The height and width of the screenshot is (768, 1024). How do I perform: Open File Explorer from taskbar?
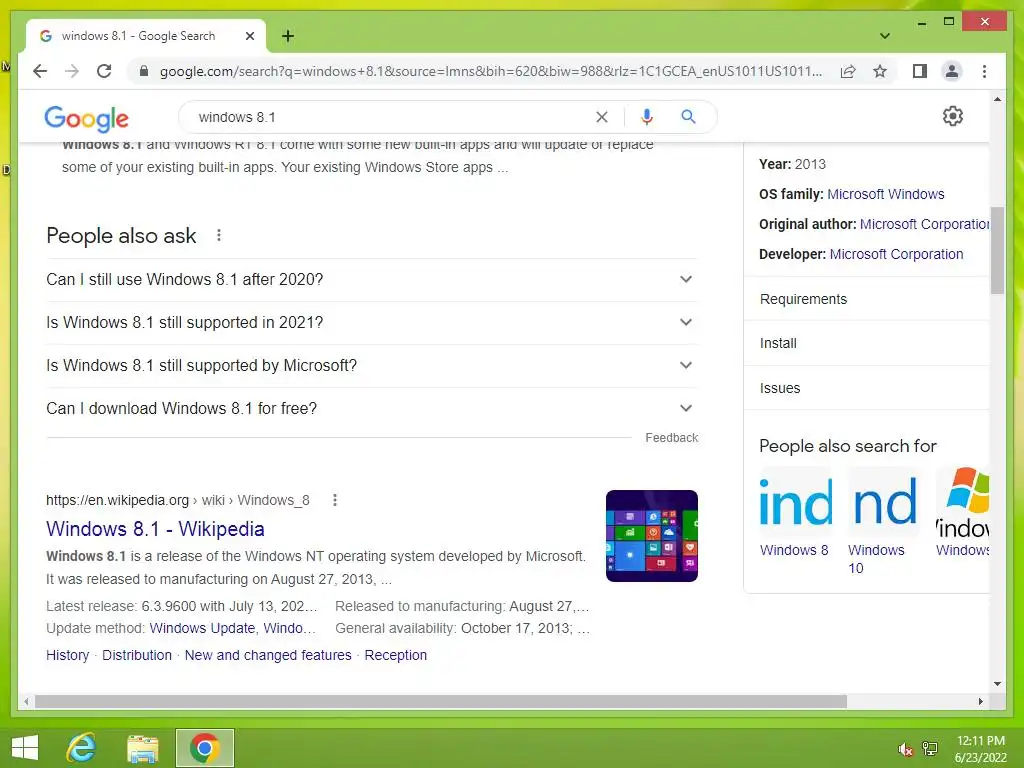142,748
